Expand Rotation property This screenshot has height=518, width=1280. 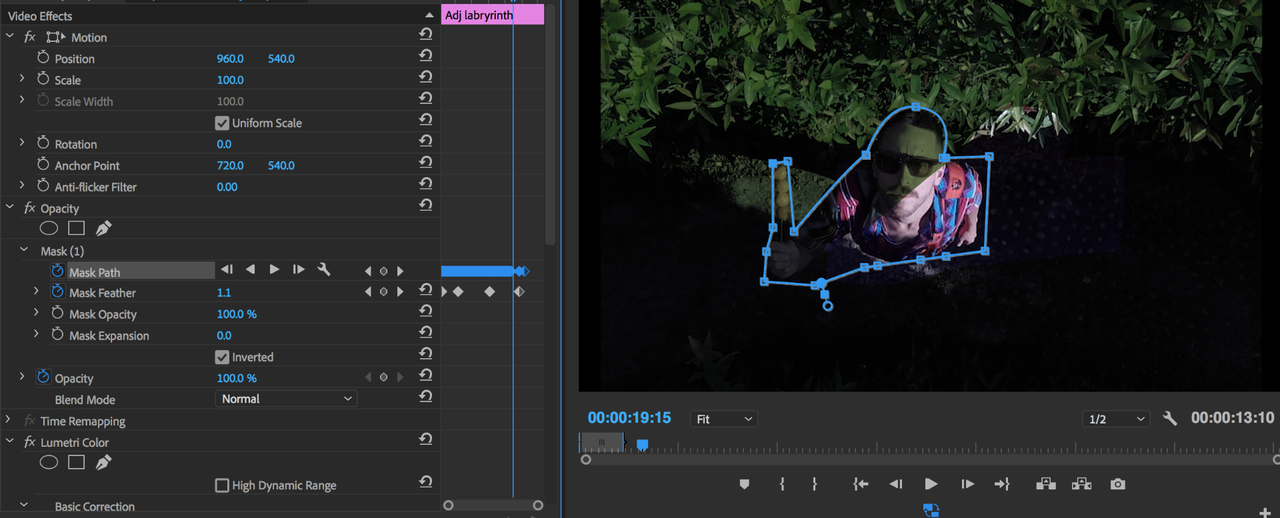click(22, 144)
